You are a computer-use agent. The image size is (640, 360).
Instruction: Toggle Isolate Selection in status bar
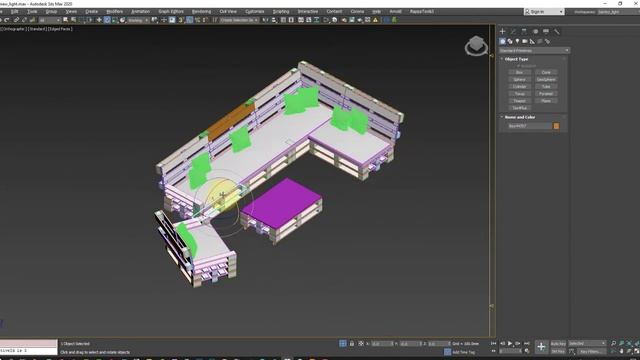tap(343, 344)
